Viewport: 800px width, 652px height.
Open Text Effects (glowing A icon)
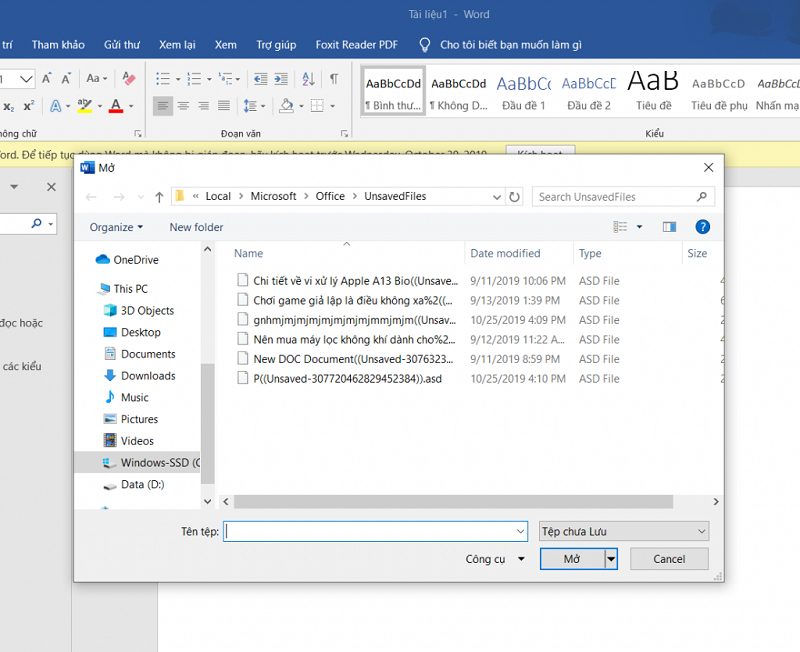coord(55,105)
